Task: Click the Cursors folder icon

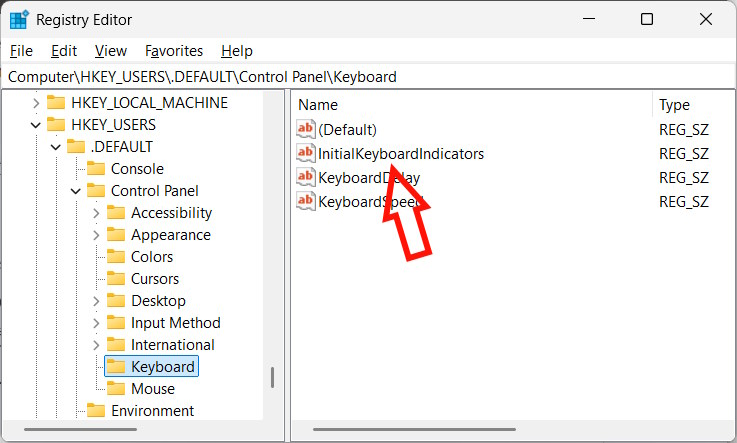Action: click(x=116, y=279)
